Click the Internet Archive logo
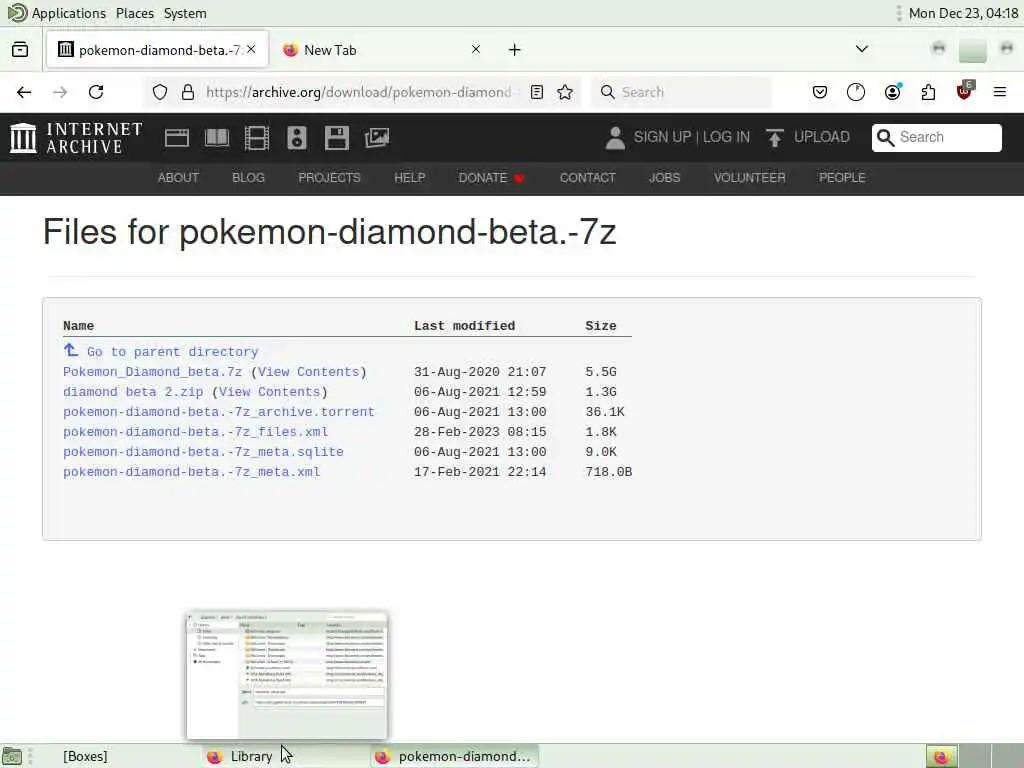 [x=76, y=138]
